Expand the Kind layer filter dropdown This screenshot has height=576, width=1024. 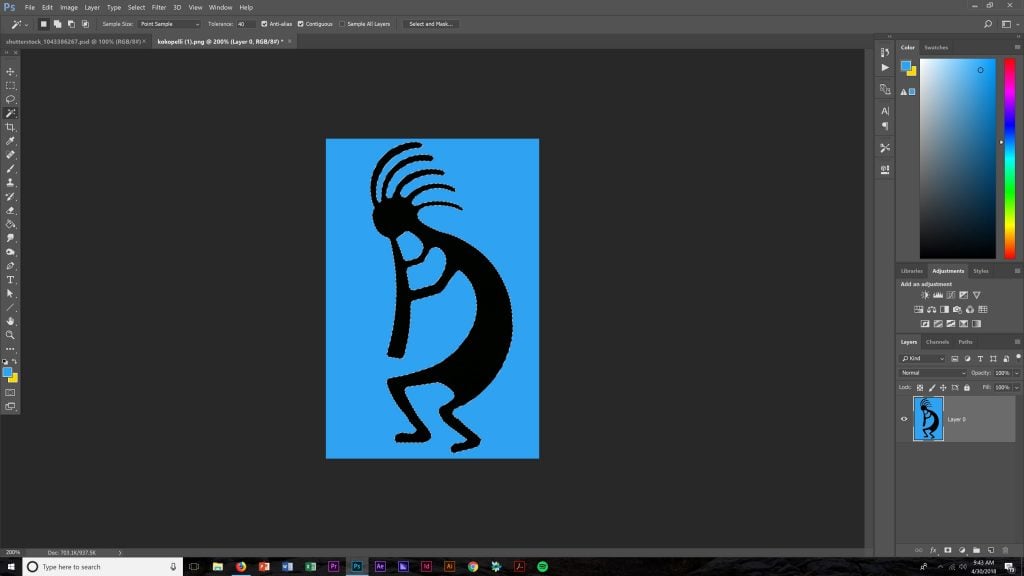pos(922,358)
